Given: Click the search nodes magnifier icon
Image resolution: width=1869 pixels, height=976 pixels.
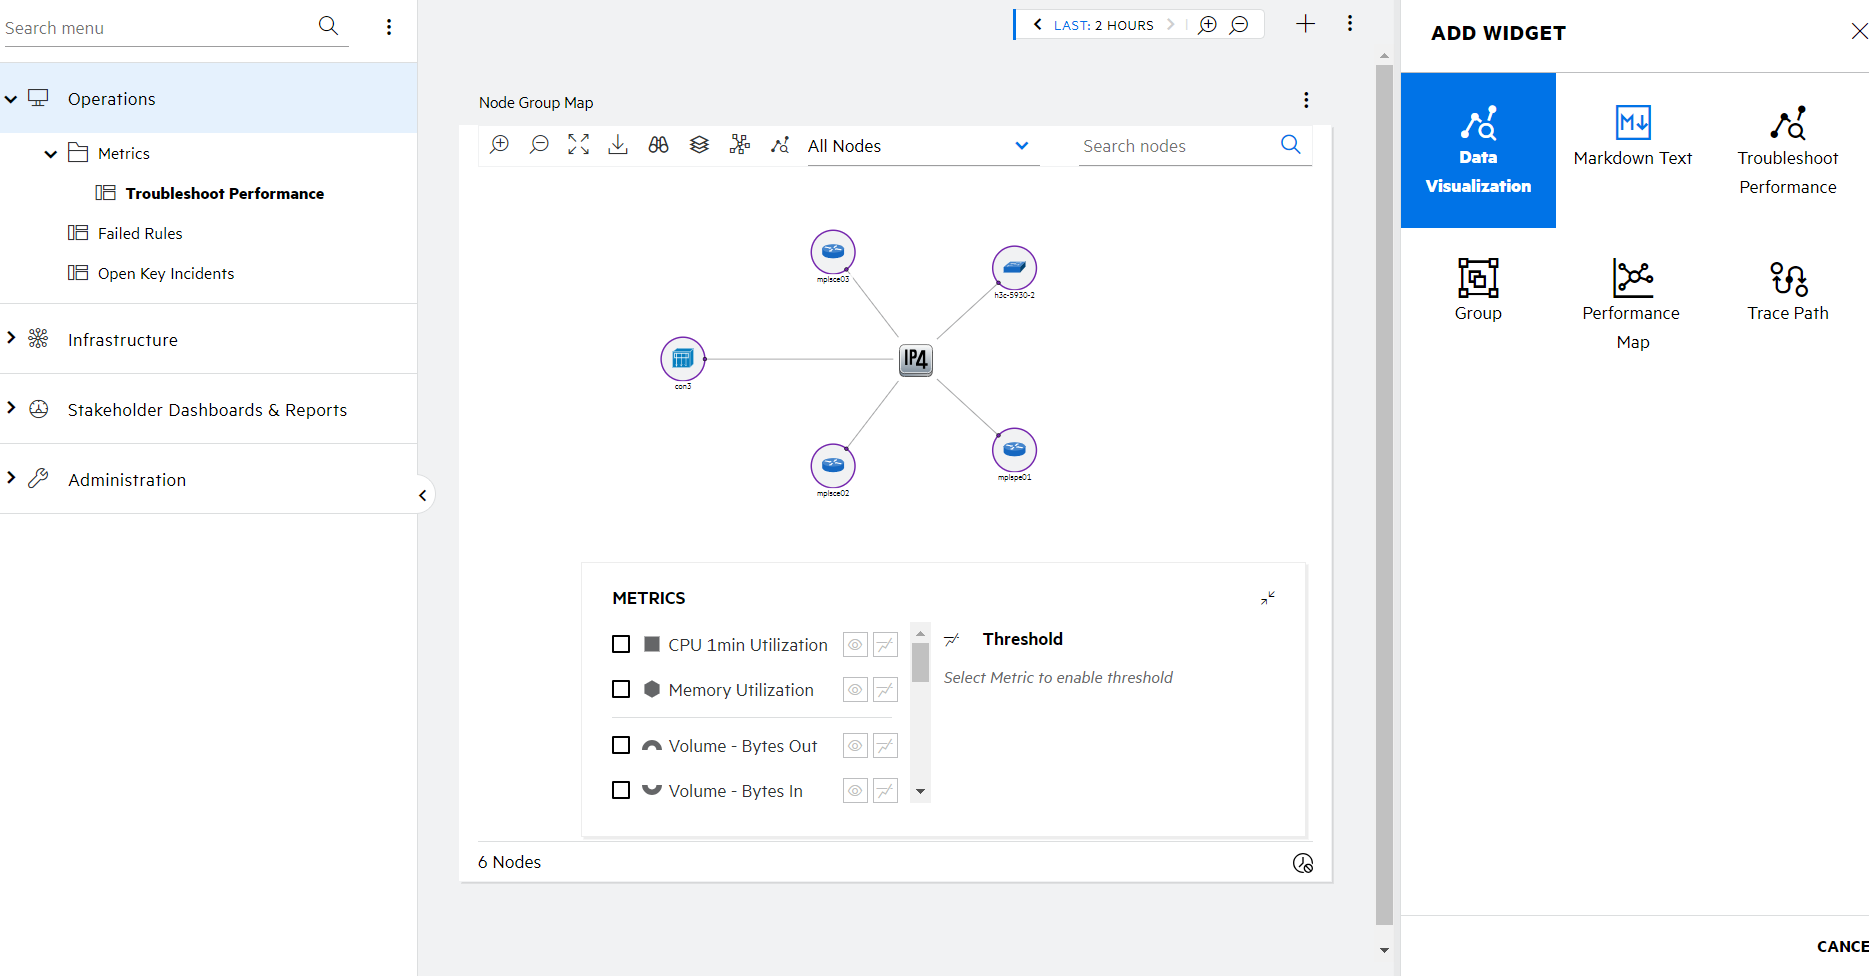Looking at the screenshot, I should pyautogui.click(x=1291, y=145).
